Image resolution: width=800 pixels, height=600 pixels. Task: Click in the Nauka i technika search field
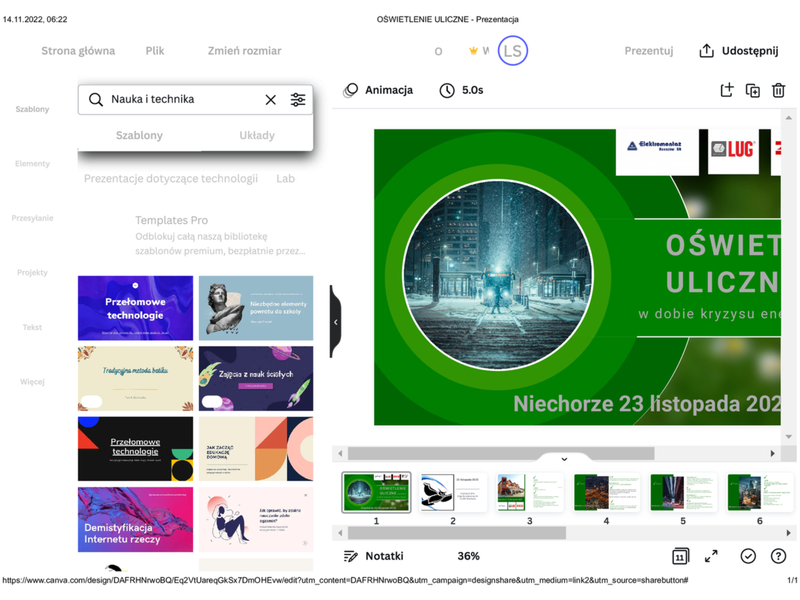180,100
